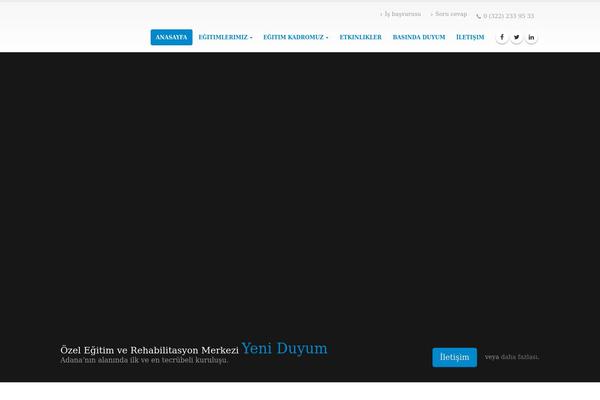
Task: Click the veya daha fazlası link
Action: click(512, 357)
